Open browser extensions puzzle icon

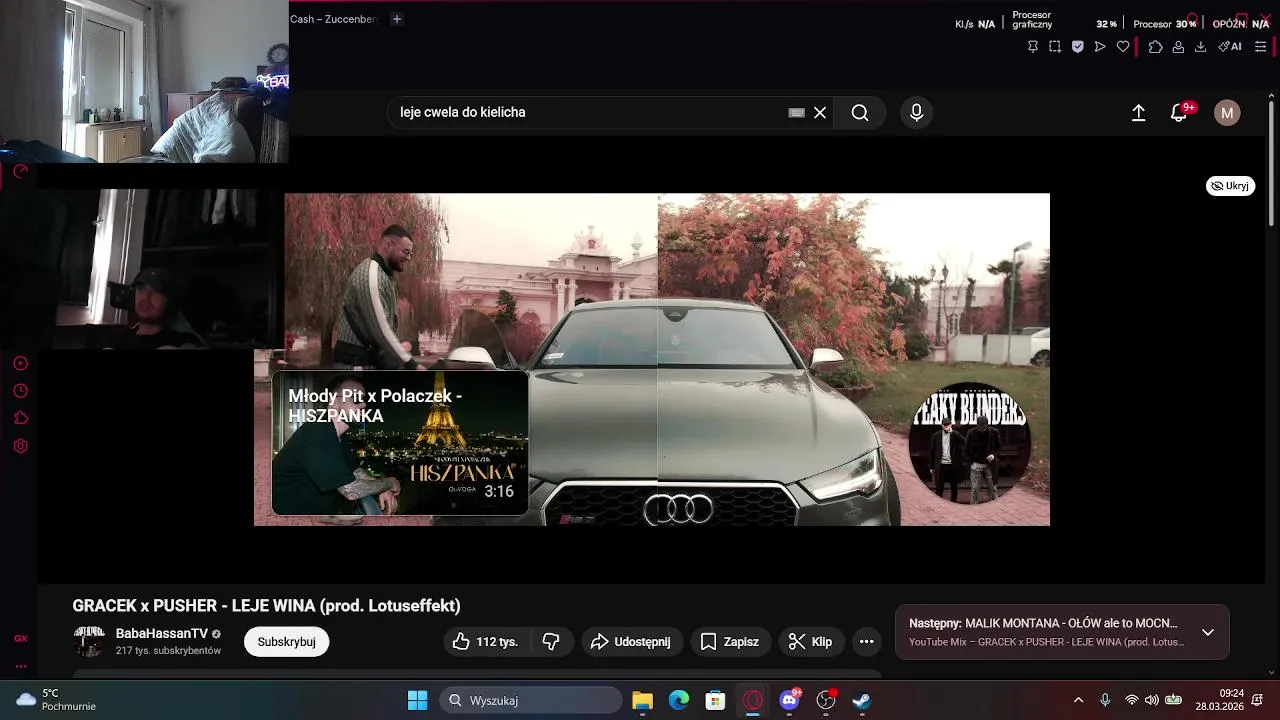(1155, 47)
